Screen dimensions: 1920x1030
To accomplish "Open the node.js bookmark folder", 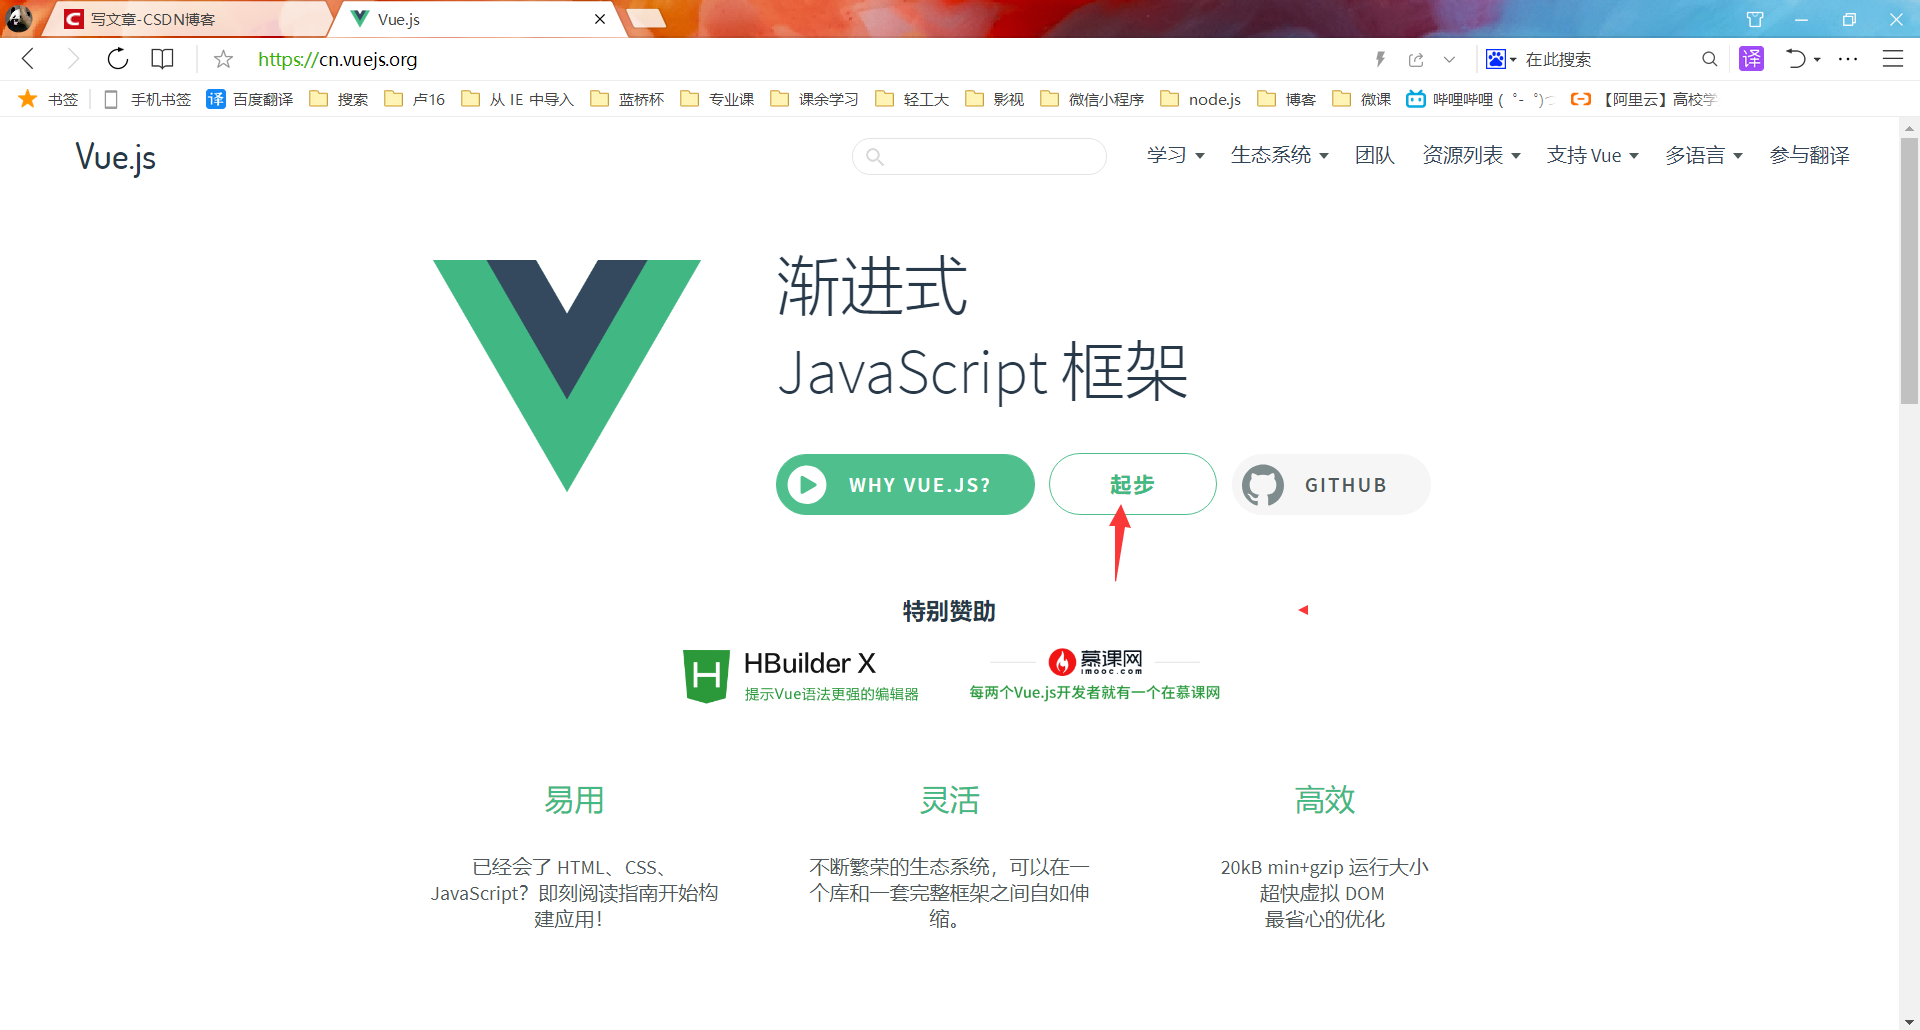I will tap(1200, 99).
